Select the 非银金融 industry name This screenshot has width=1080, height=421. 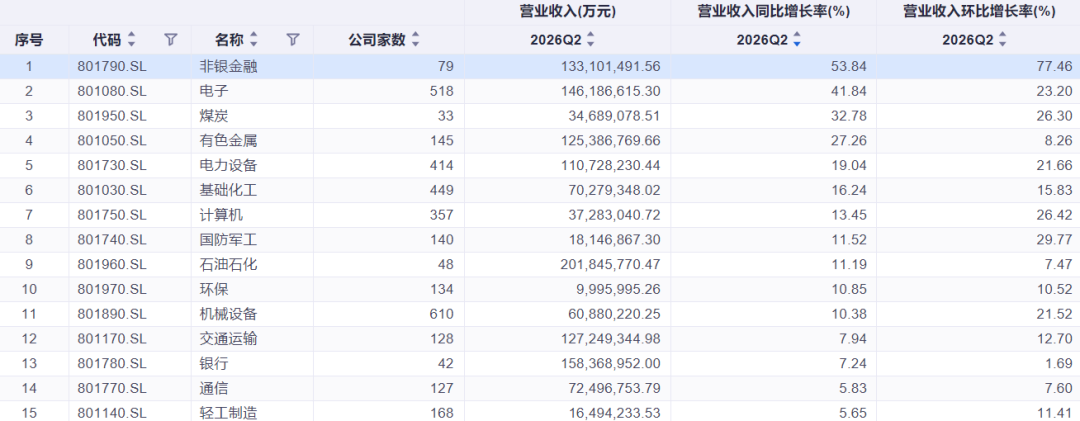(x=229, y=66)
